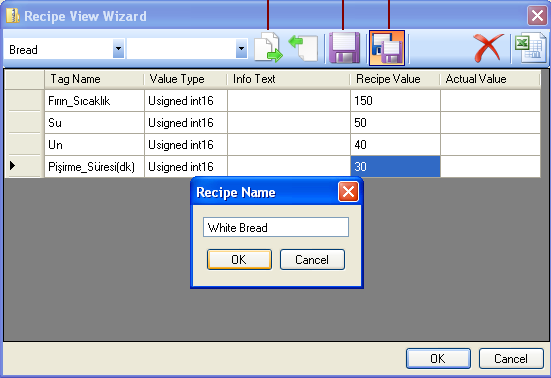Click the Actual Value column header

490,79
